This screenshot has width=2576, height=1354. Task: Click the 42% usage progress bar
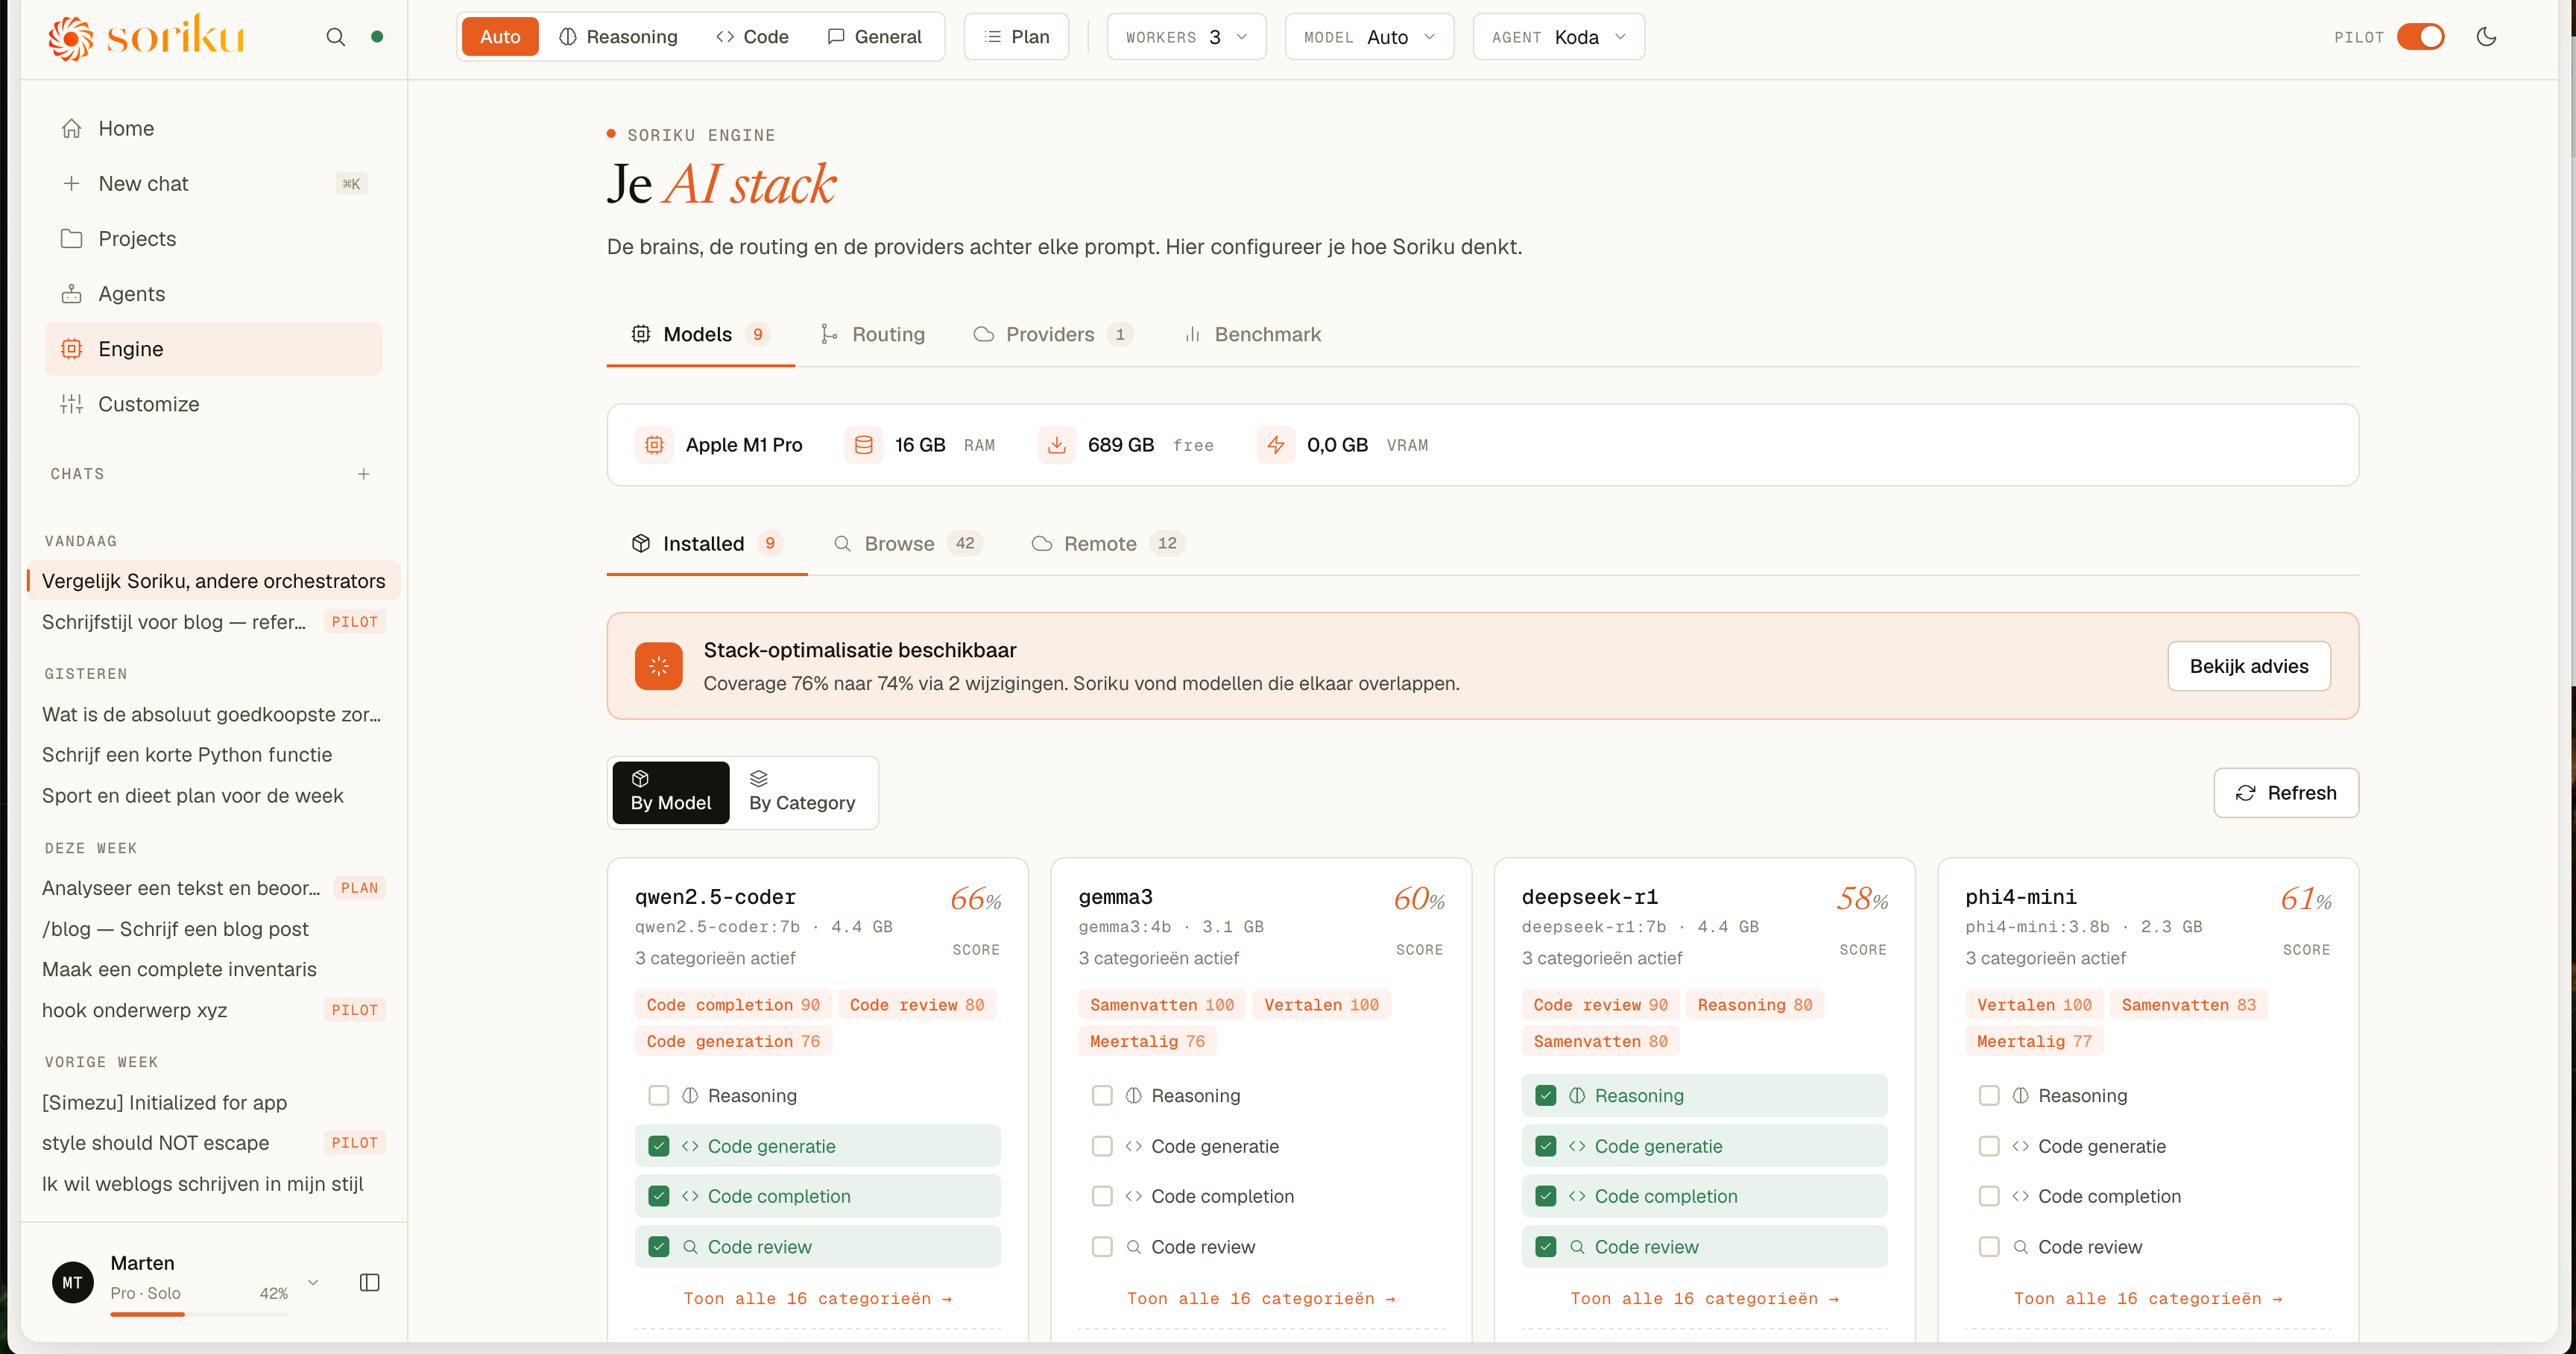(198, 1313)
